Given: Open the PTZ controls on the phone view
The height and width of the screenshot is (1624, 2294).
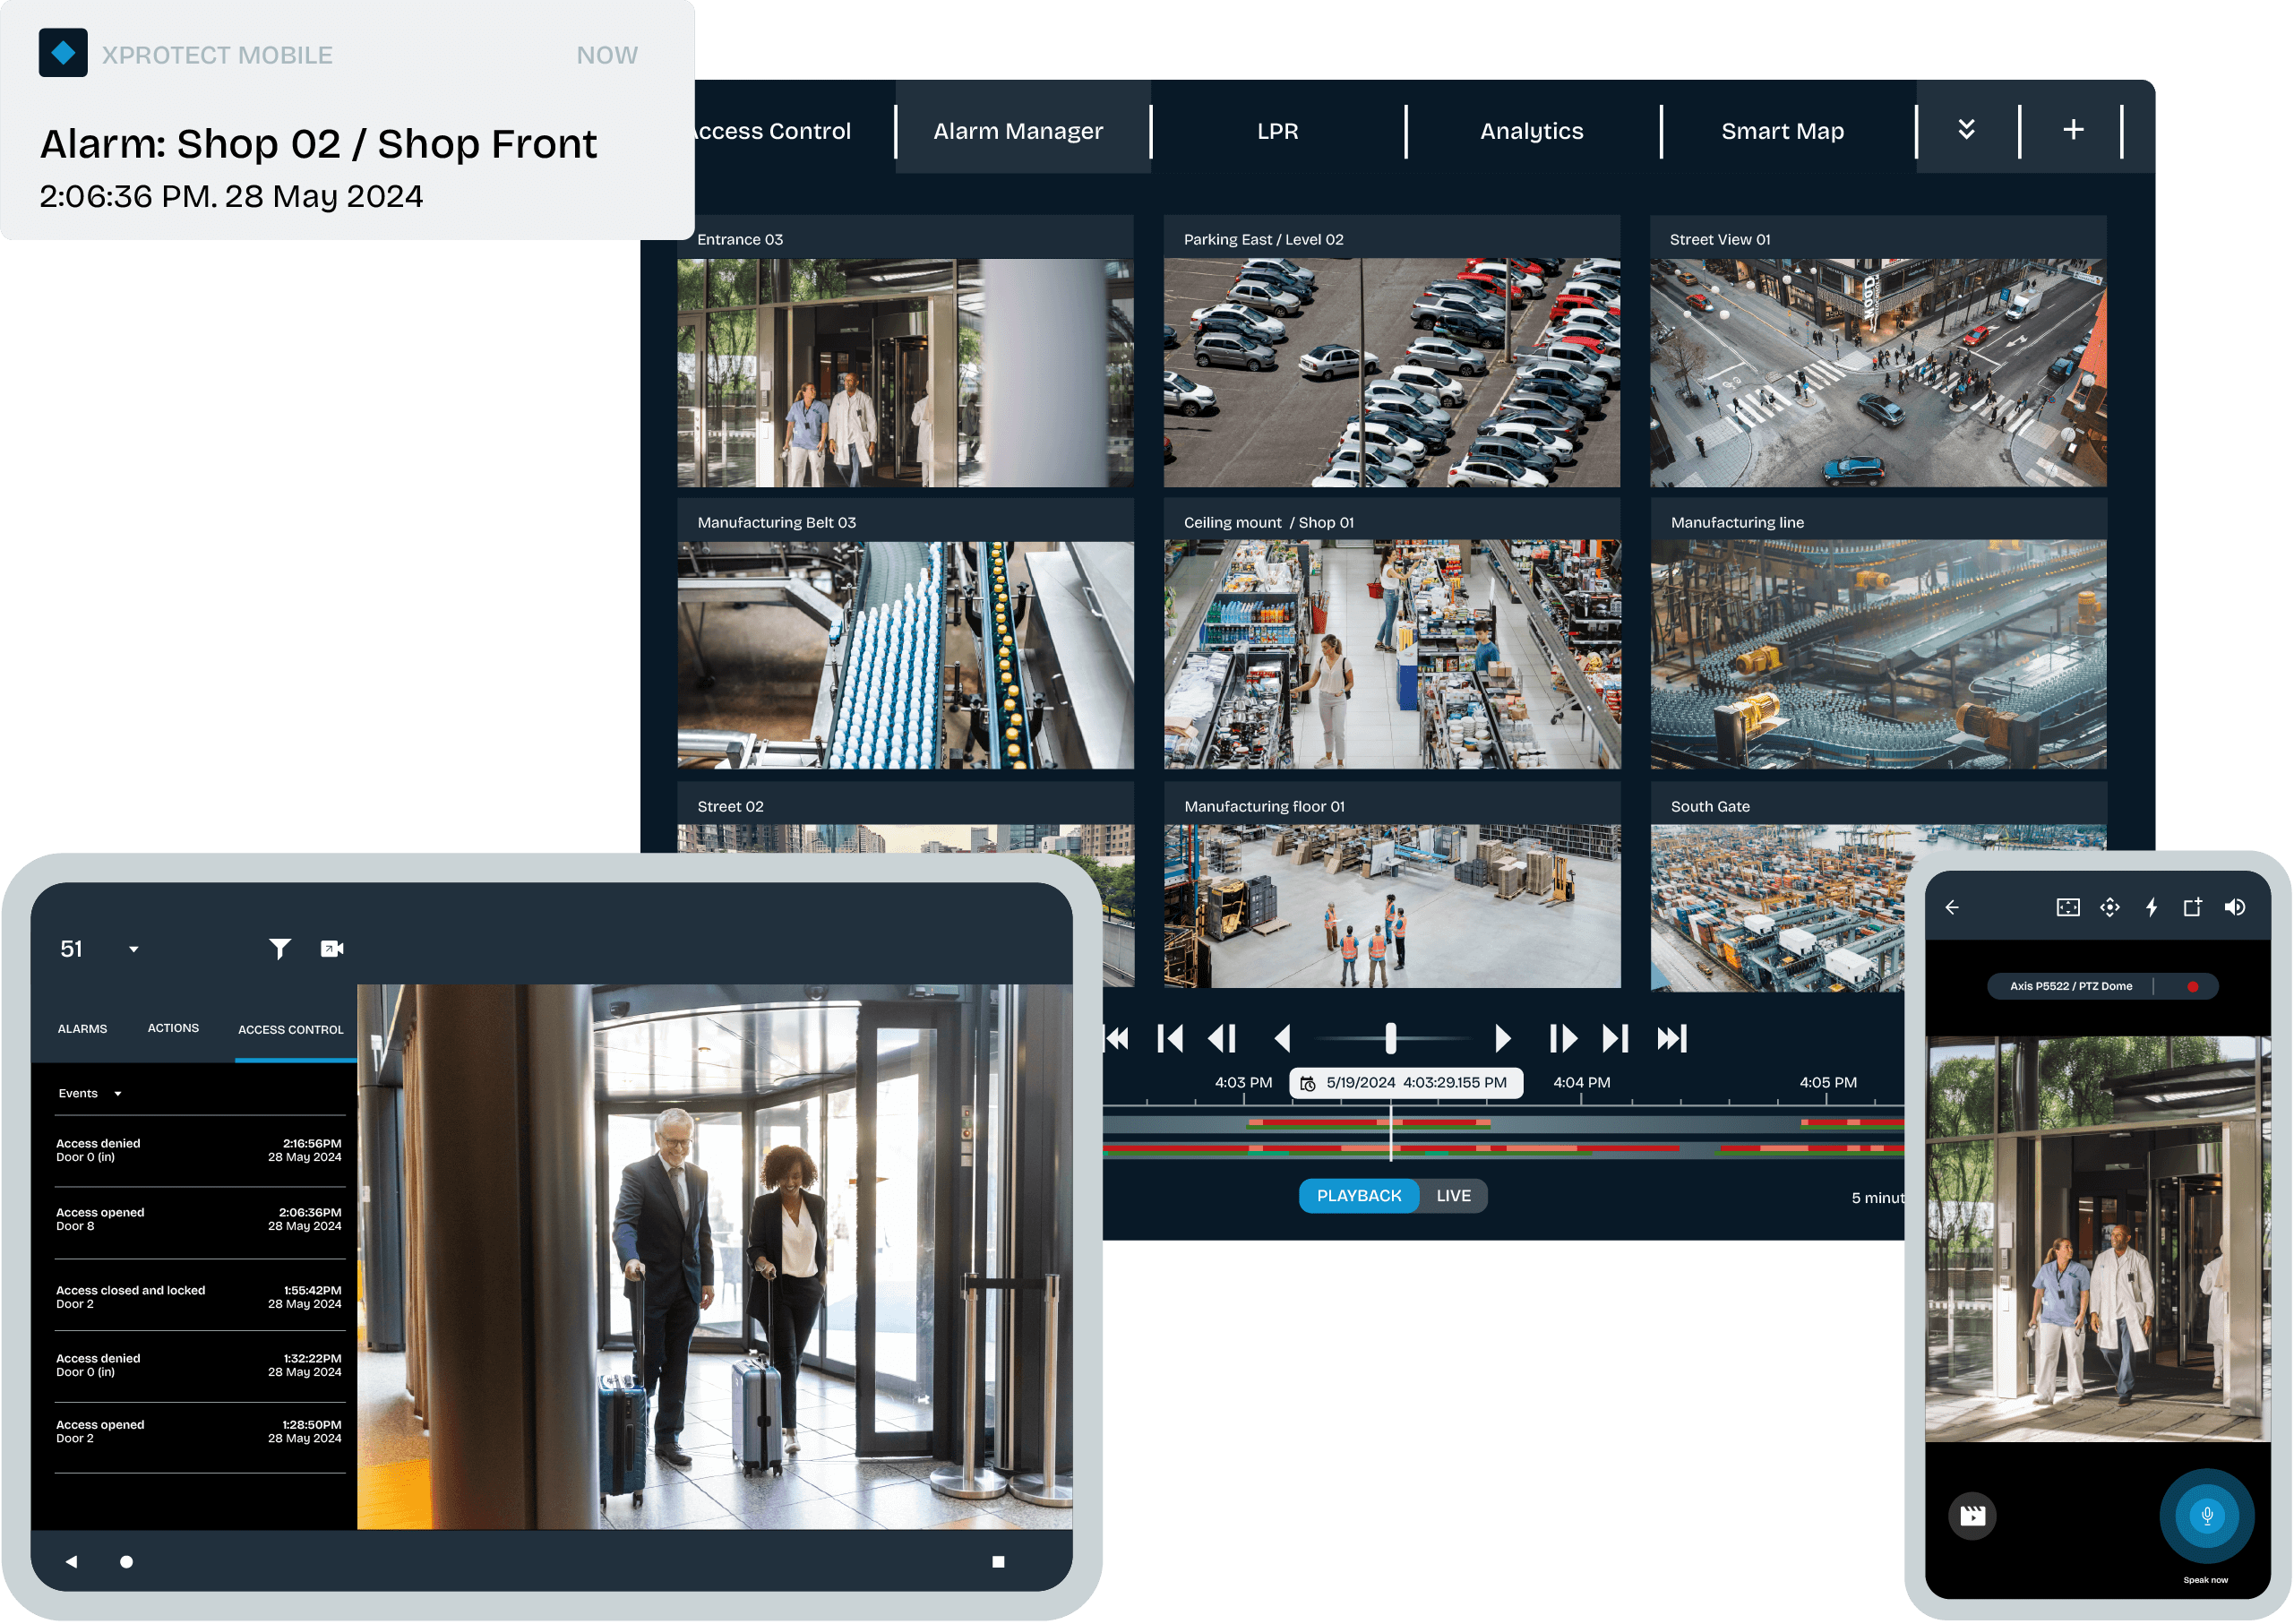Looking at the screenshot, I should pyautogui.click(x=2110, y=908).
